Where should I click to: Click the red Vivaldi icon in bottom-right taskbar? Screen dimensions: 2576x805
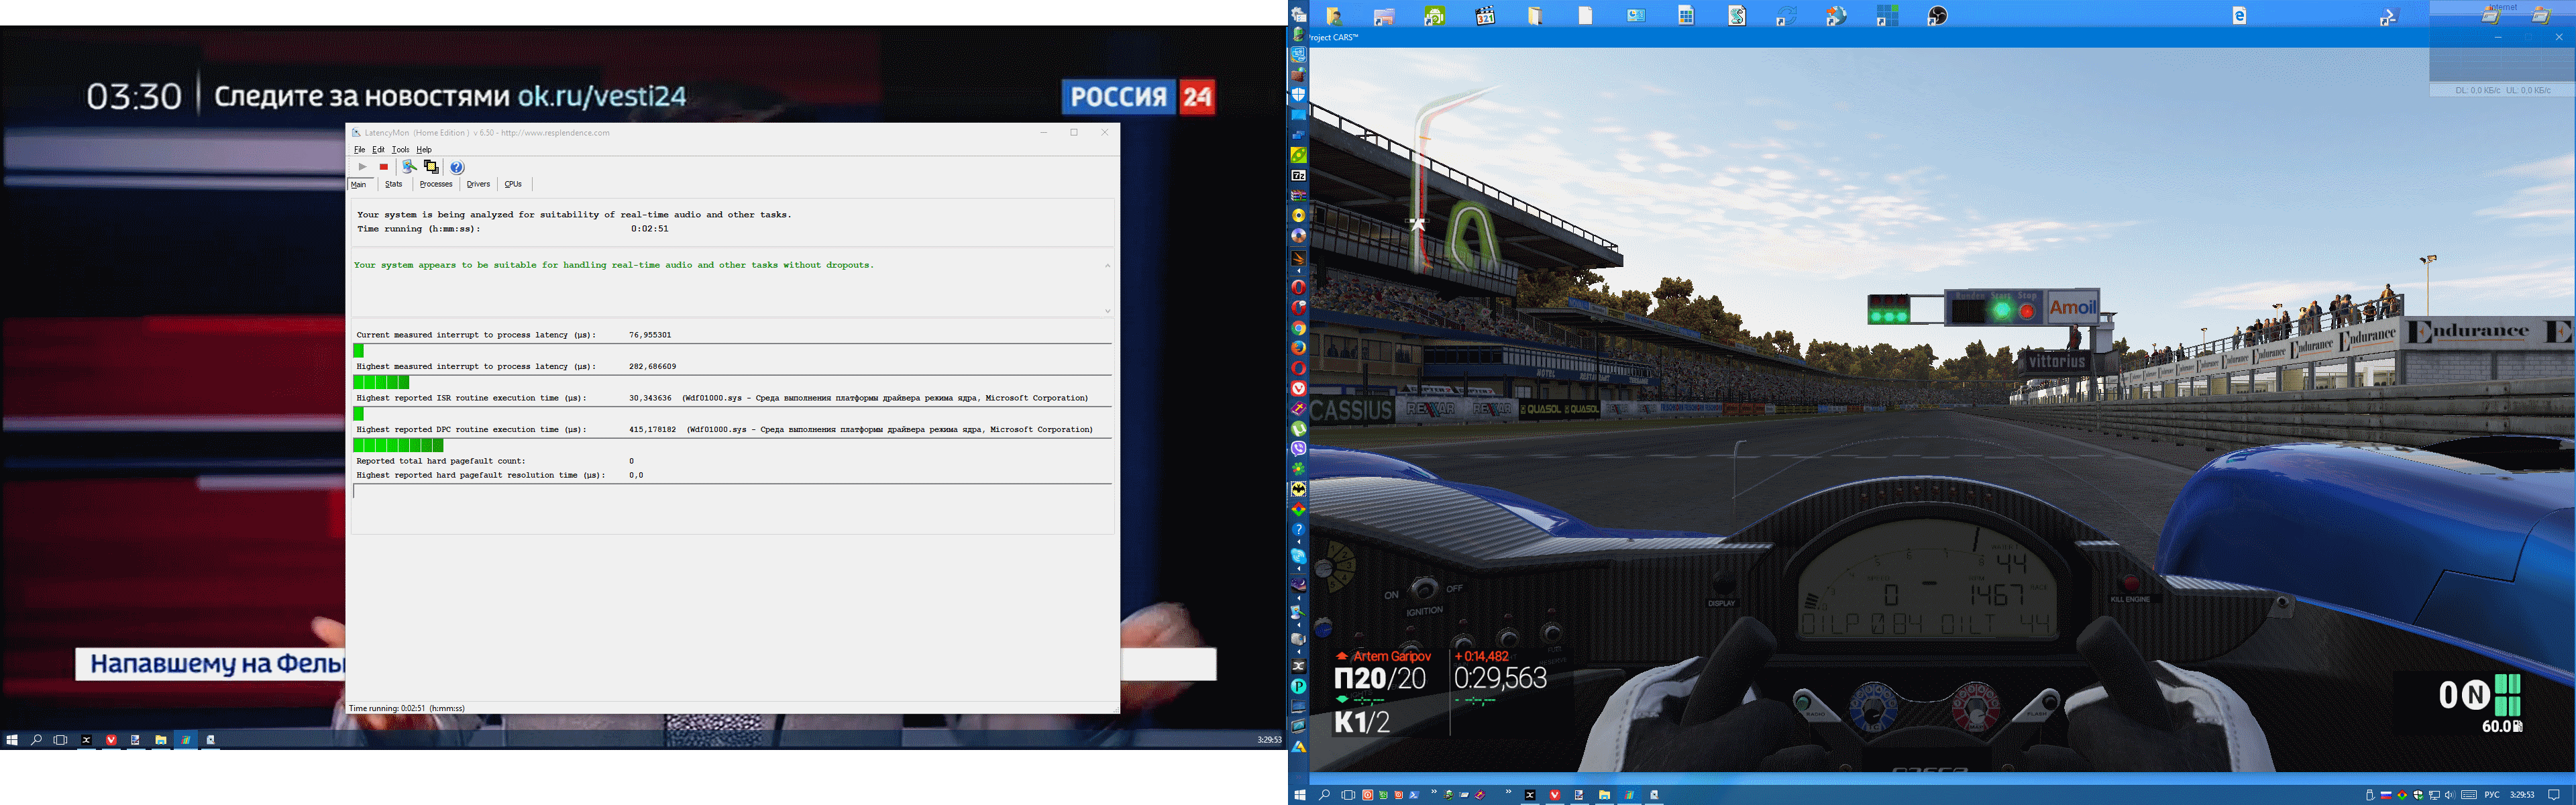click(1554, 795)
